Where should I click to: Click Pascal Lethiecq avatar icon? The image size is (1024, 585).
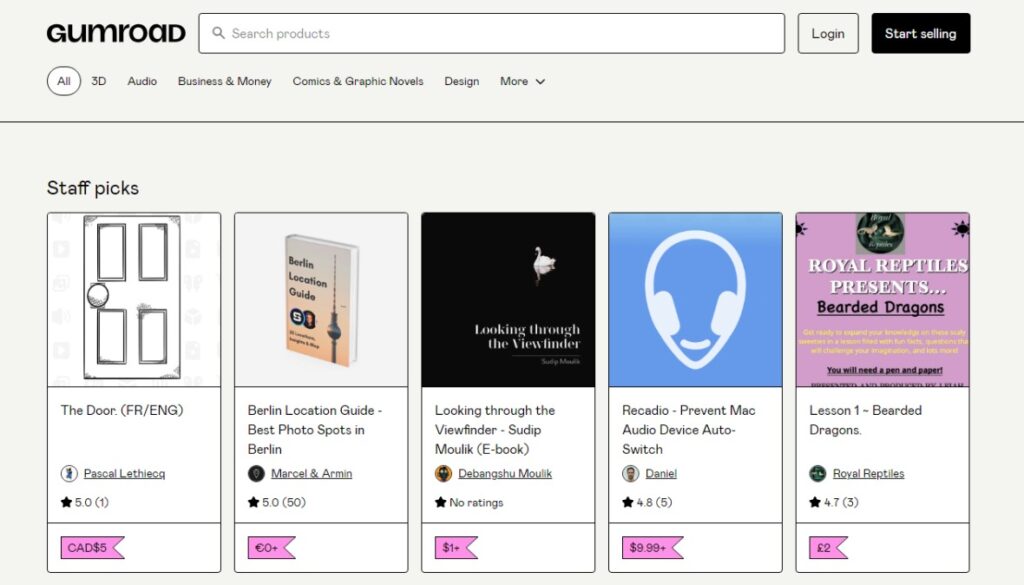[x=69, y=473]
